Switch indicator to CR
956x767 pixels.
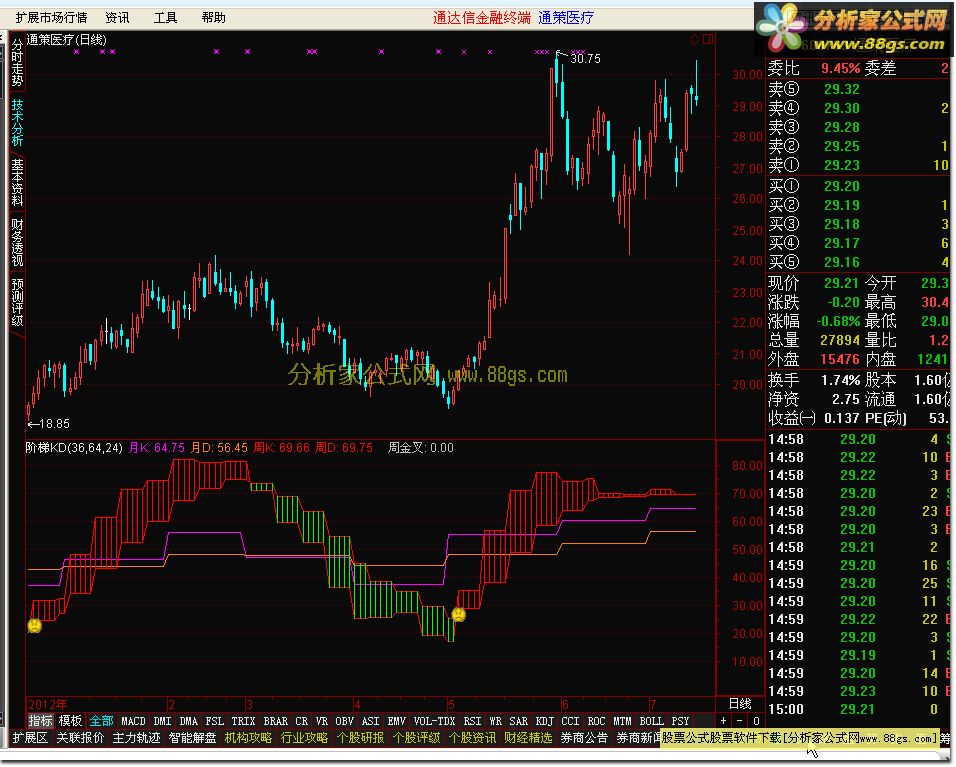(x=302, y=721)
